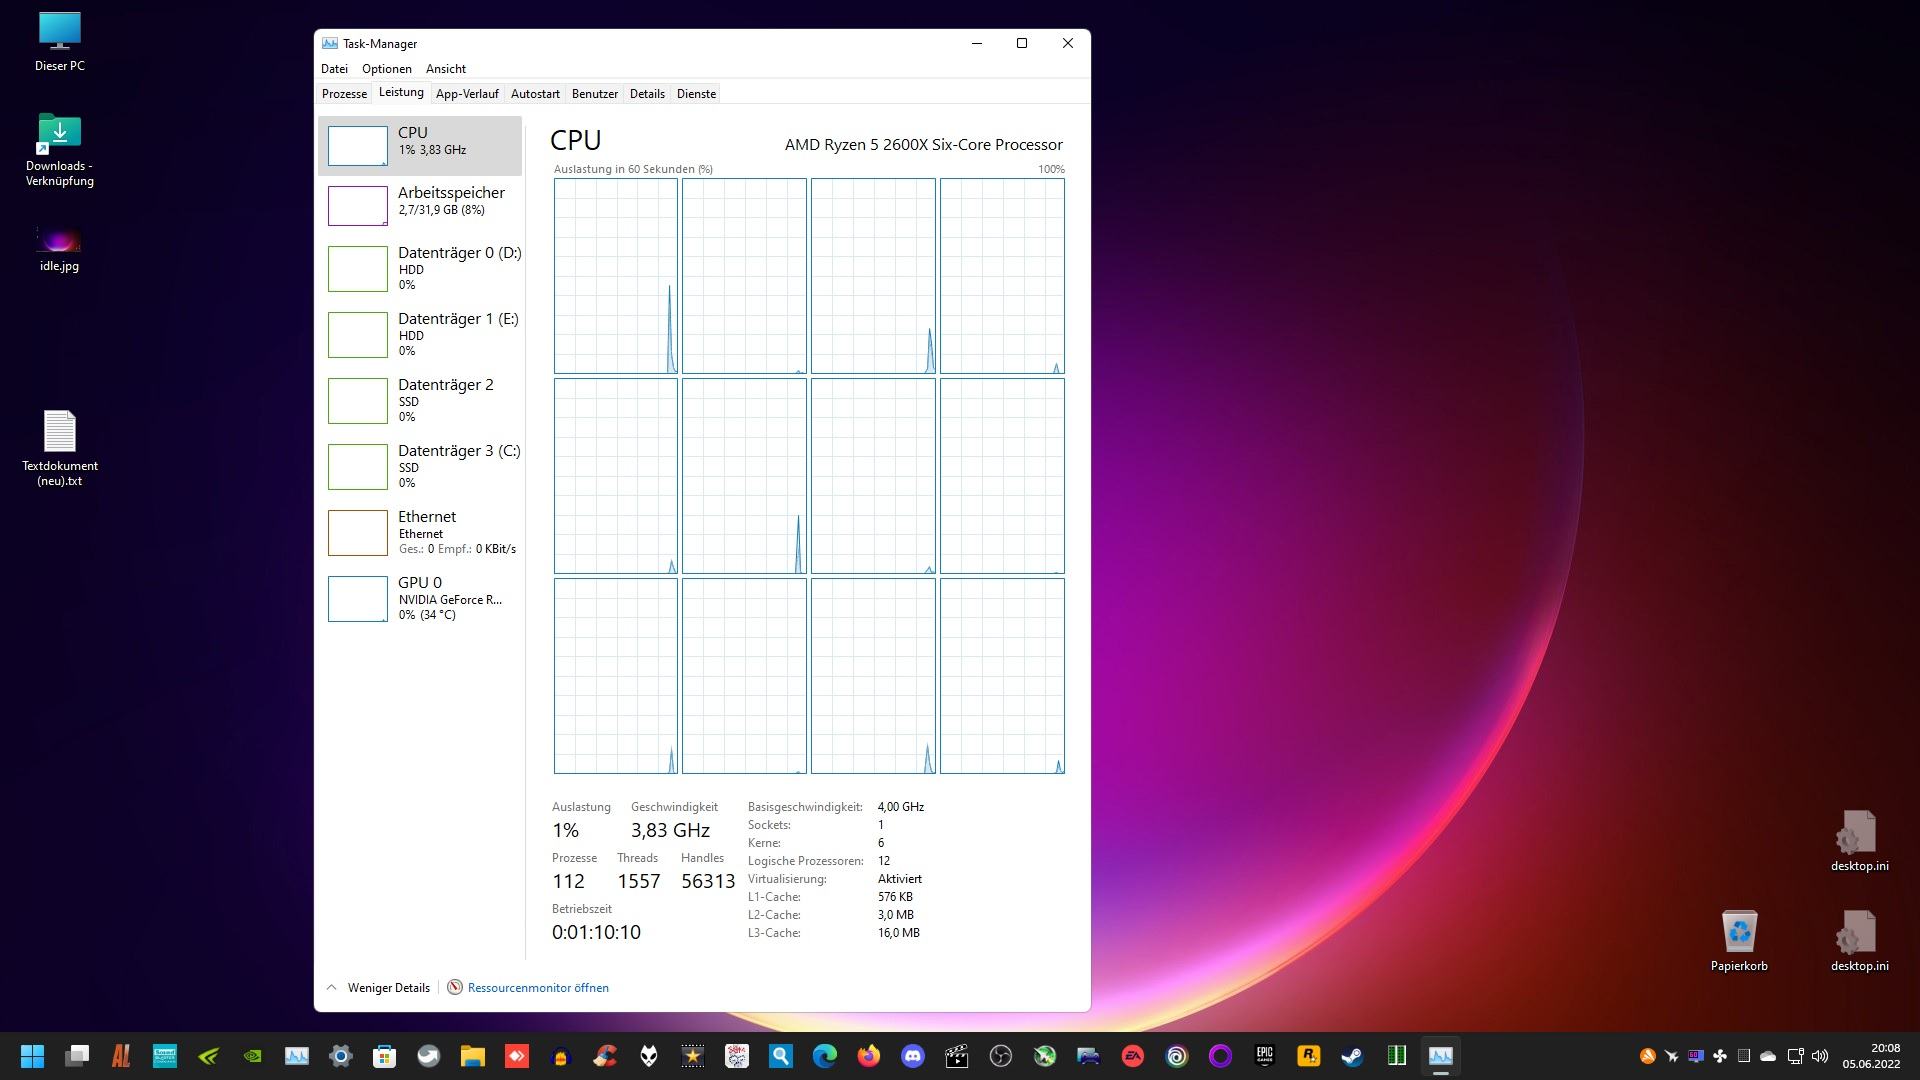Launch OBS Studio from the taskbar
The height and width of the screenshot is (1080, 1920).
click(x=1001, y=1056)
